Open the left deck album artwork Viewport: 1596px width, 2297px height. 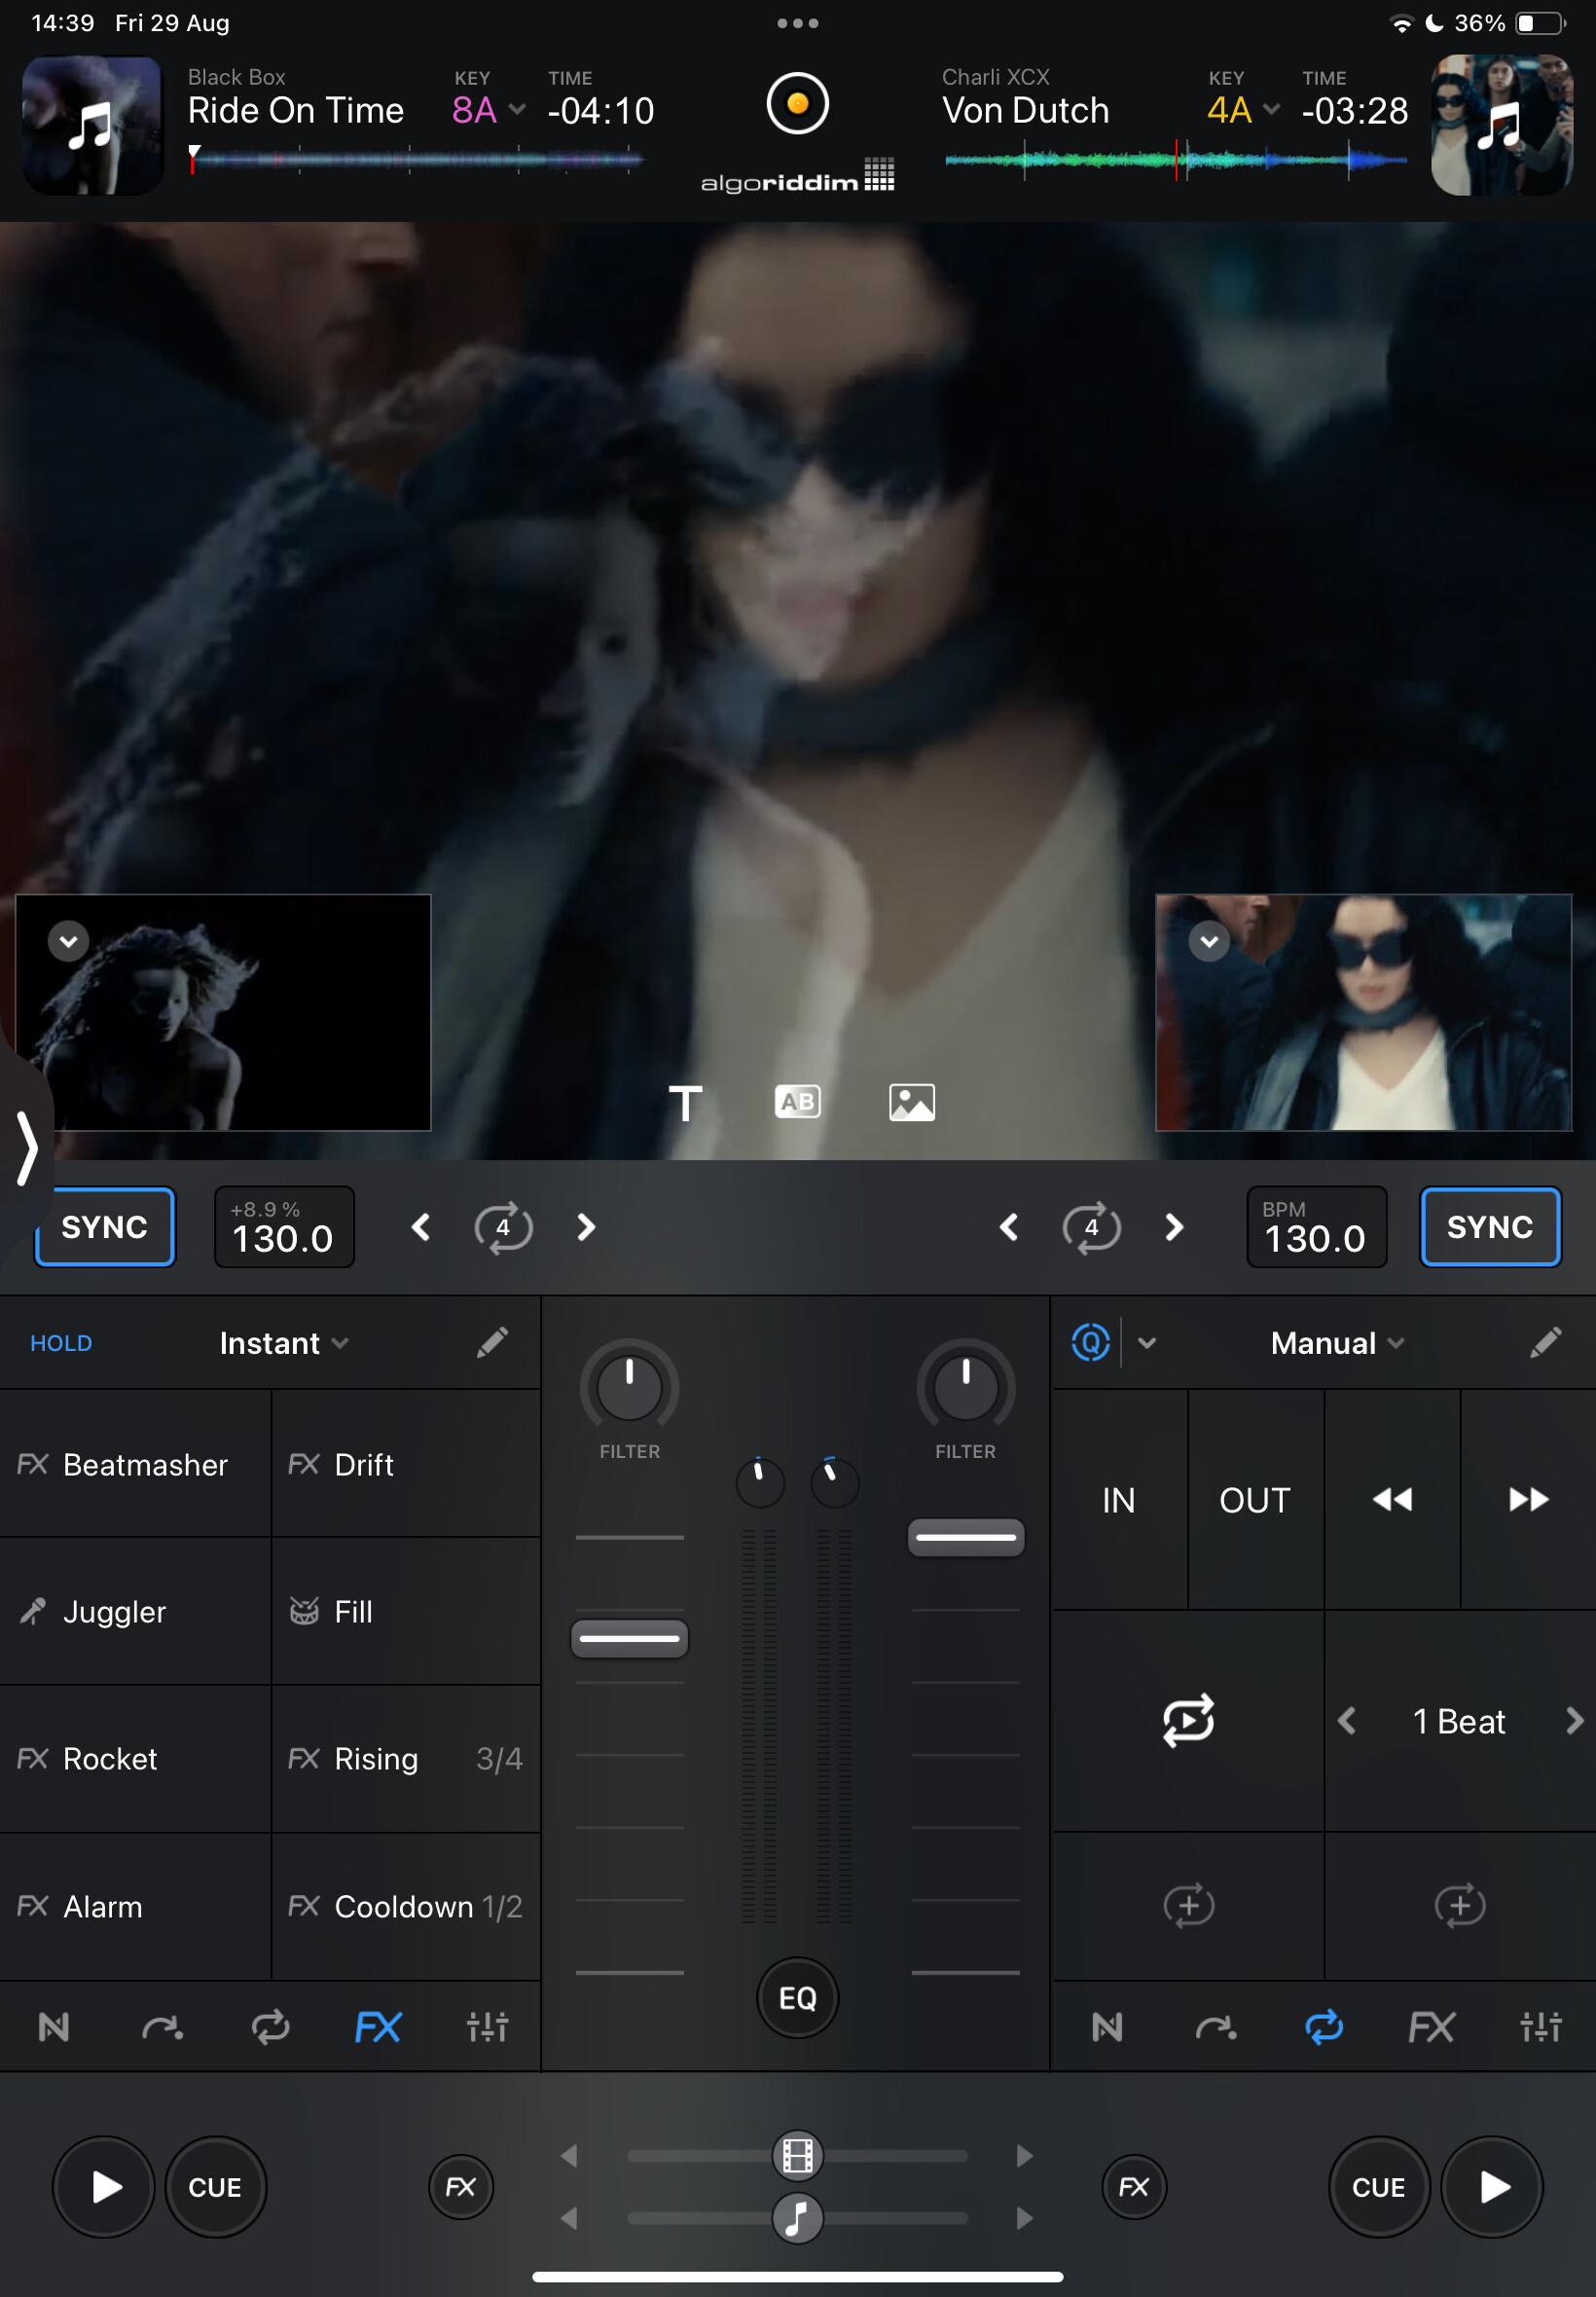pyautogui.click(x=93, y=125)
